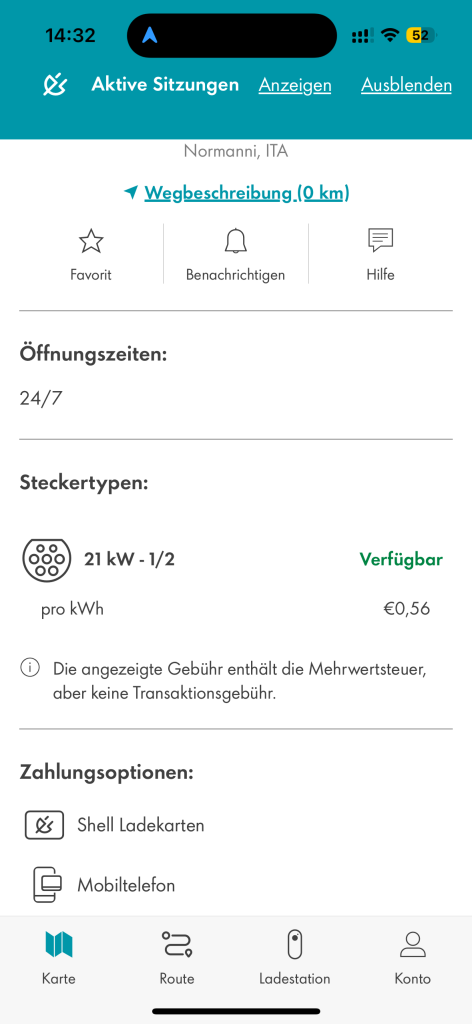Tap the Verfügbar availability status
472x1024 pixels.
tap(401, 560)
